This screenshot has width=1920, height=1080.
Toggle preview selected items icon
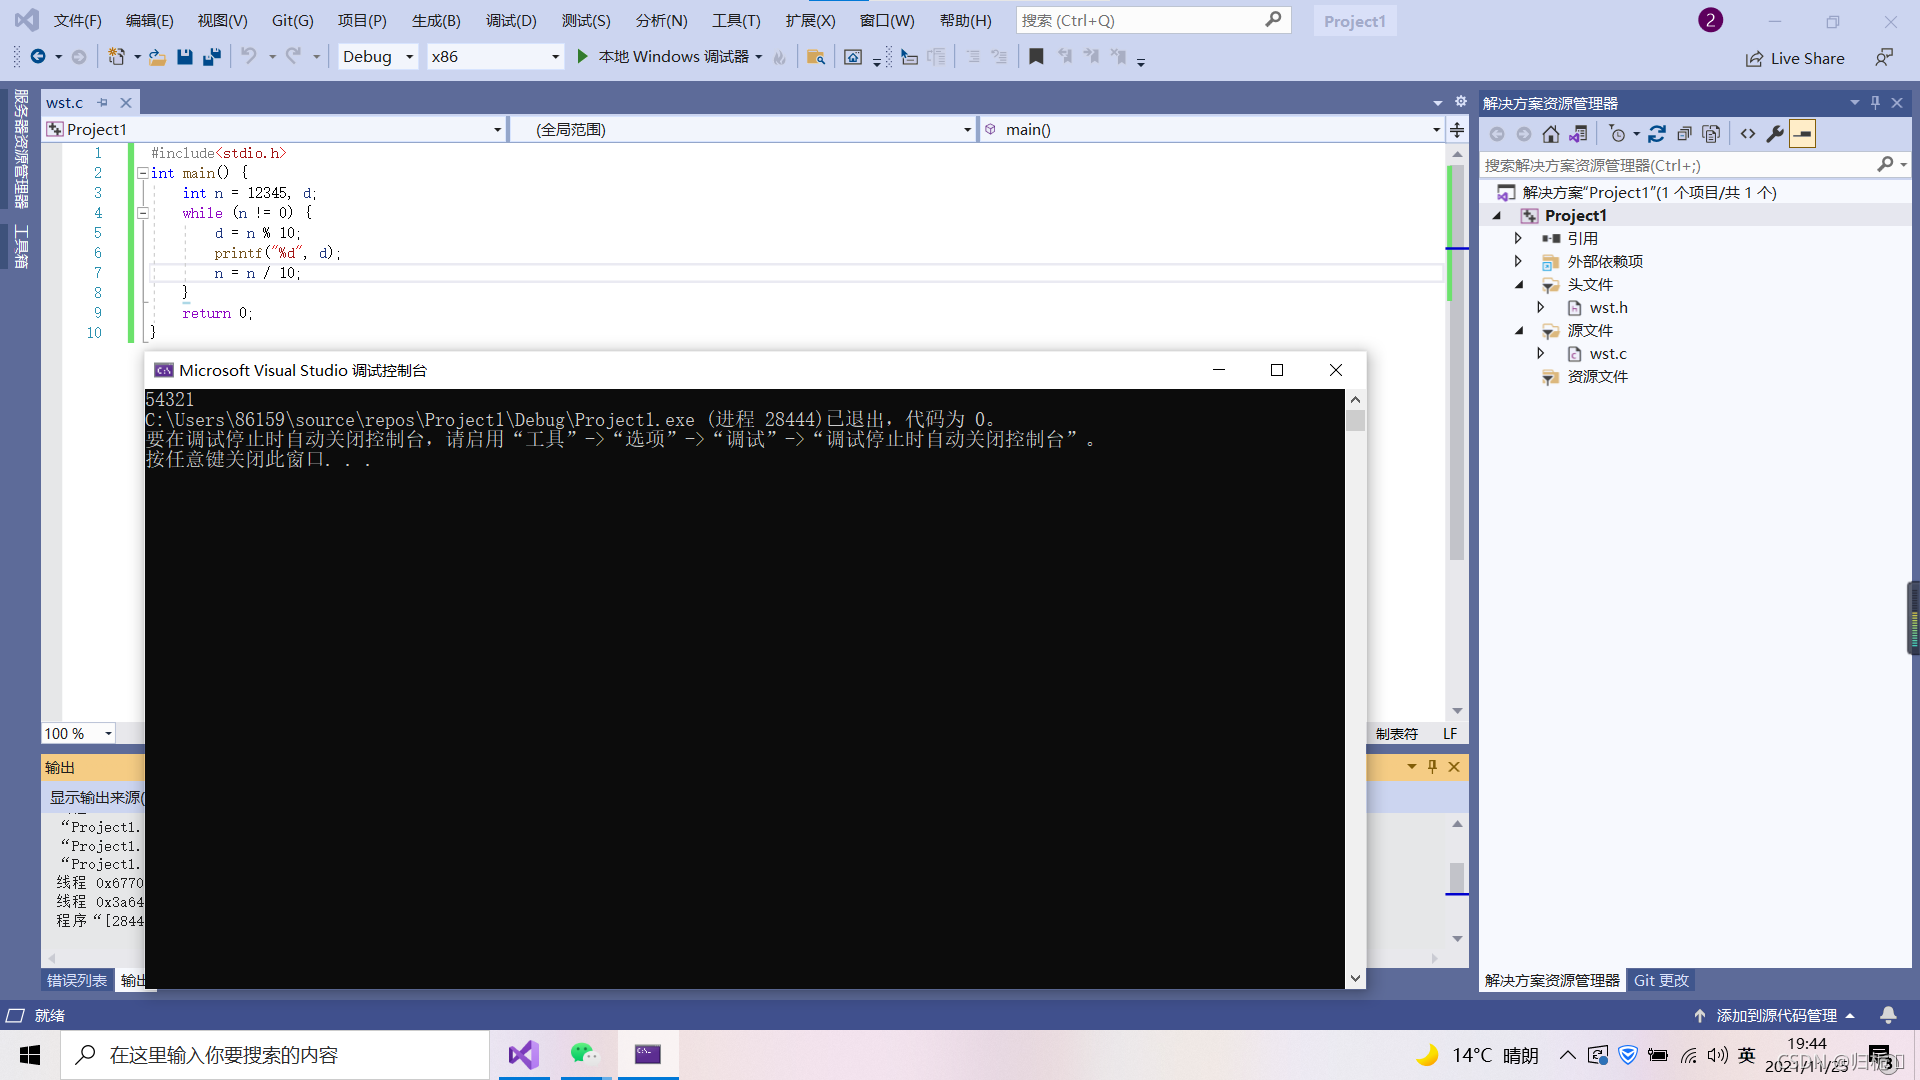pos(1802,134)
